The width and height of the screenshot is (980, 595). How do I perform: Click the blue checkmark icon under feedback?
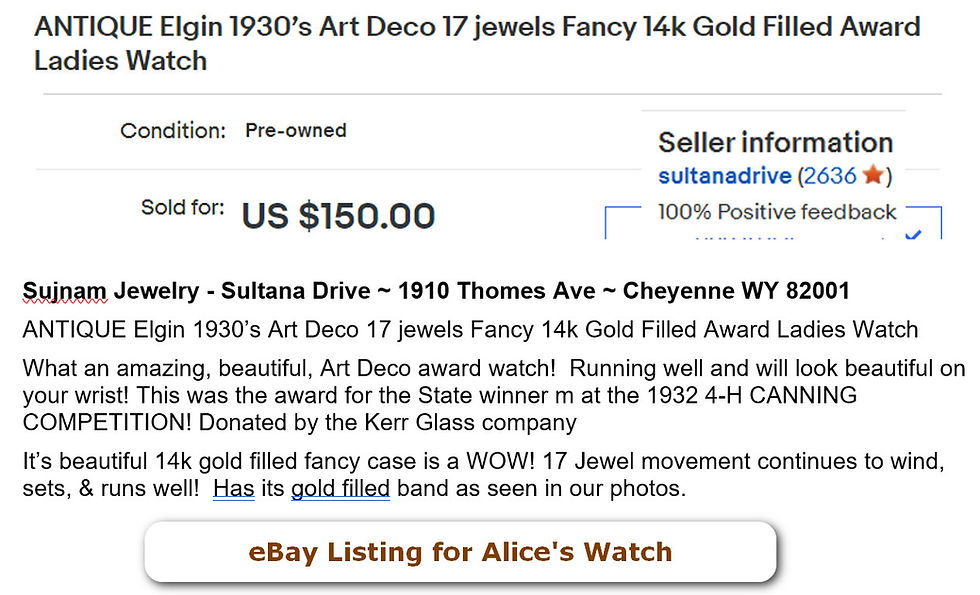(x=913, y=235)
